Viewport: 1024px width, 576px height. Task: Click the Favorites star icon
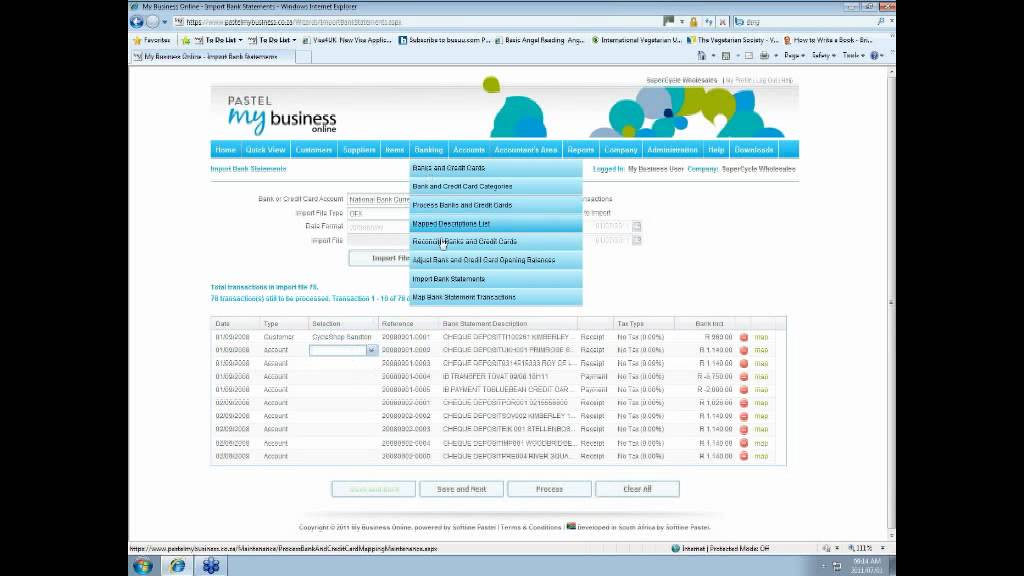point(137,40)
